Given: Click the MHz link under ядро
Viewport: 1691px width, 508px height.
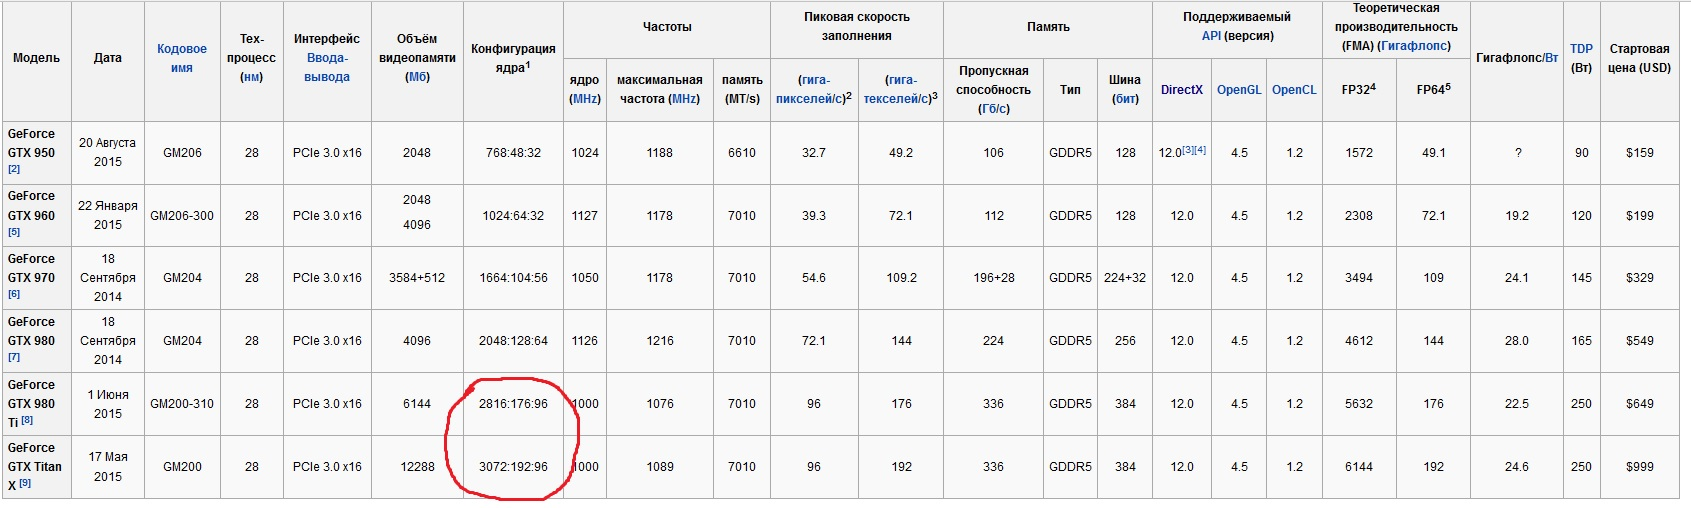Looking at the screenshot, I should coord(585,99).
